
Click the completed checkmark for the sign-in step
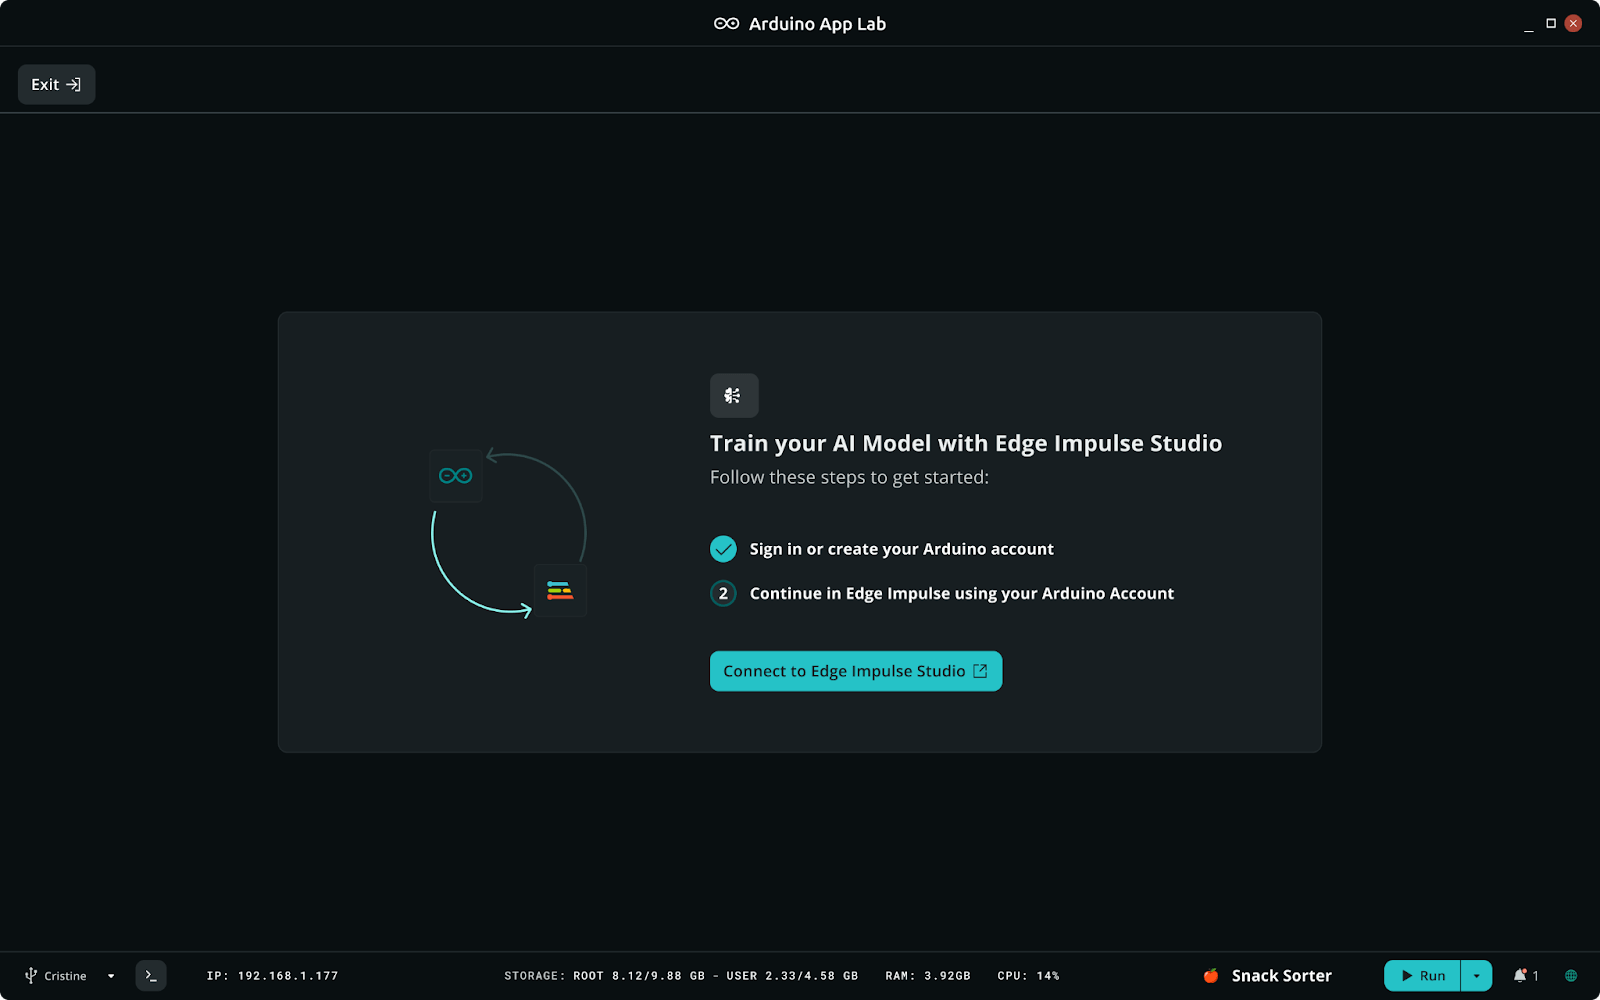(x=723, y=549)
